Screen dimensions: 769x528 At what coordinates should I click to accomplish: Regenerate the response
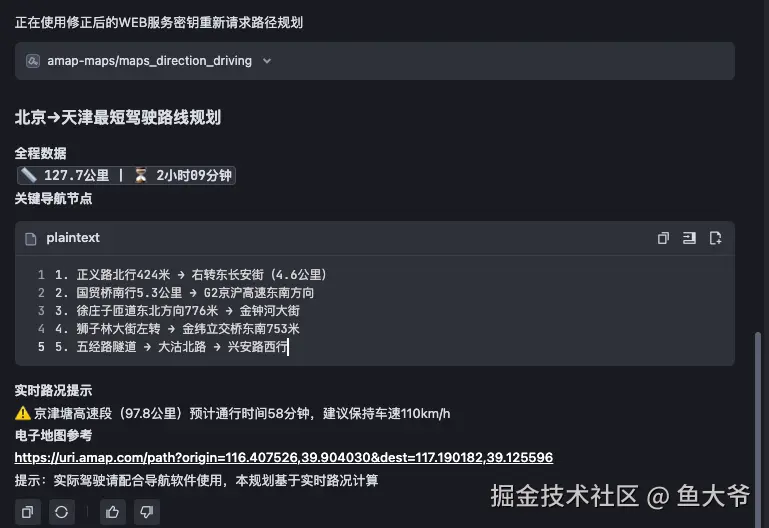(61, 511)
